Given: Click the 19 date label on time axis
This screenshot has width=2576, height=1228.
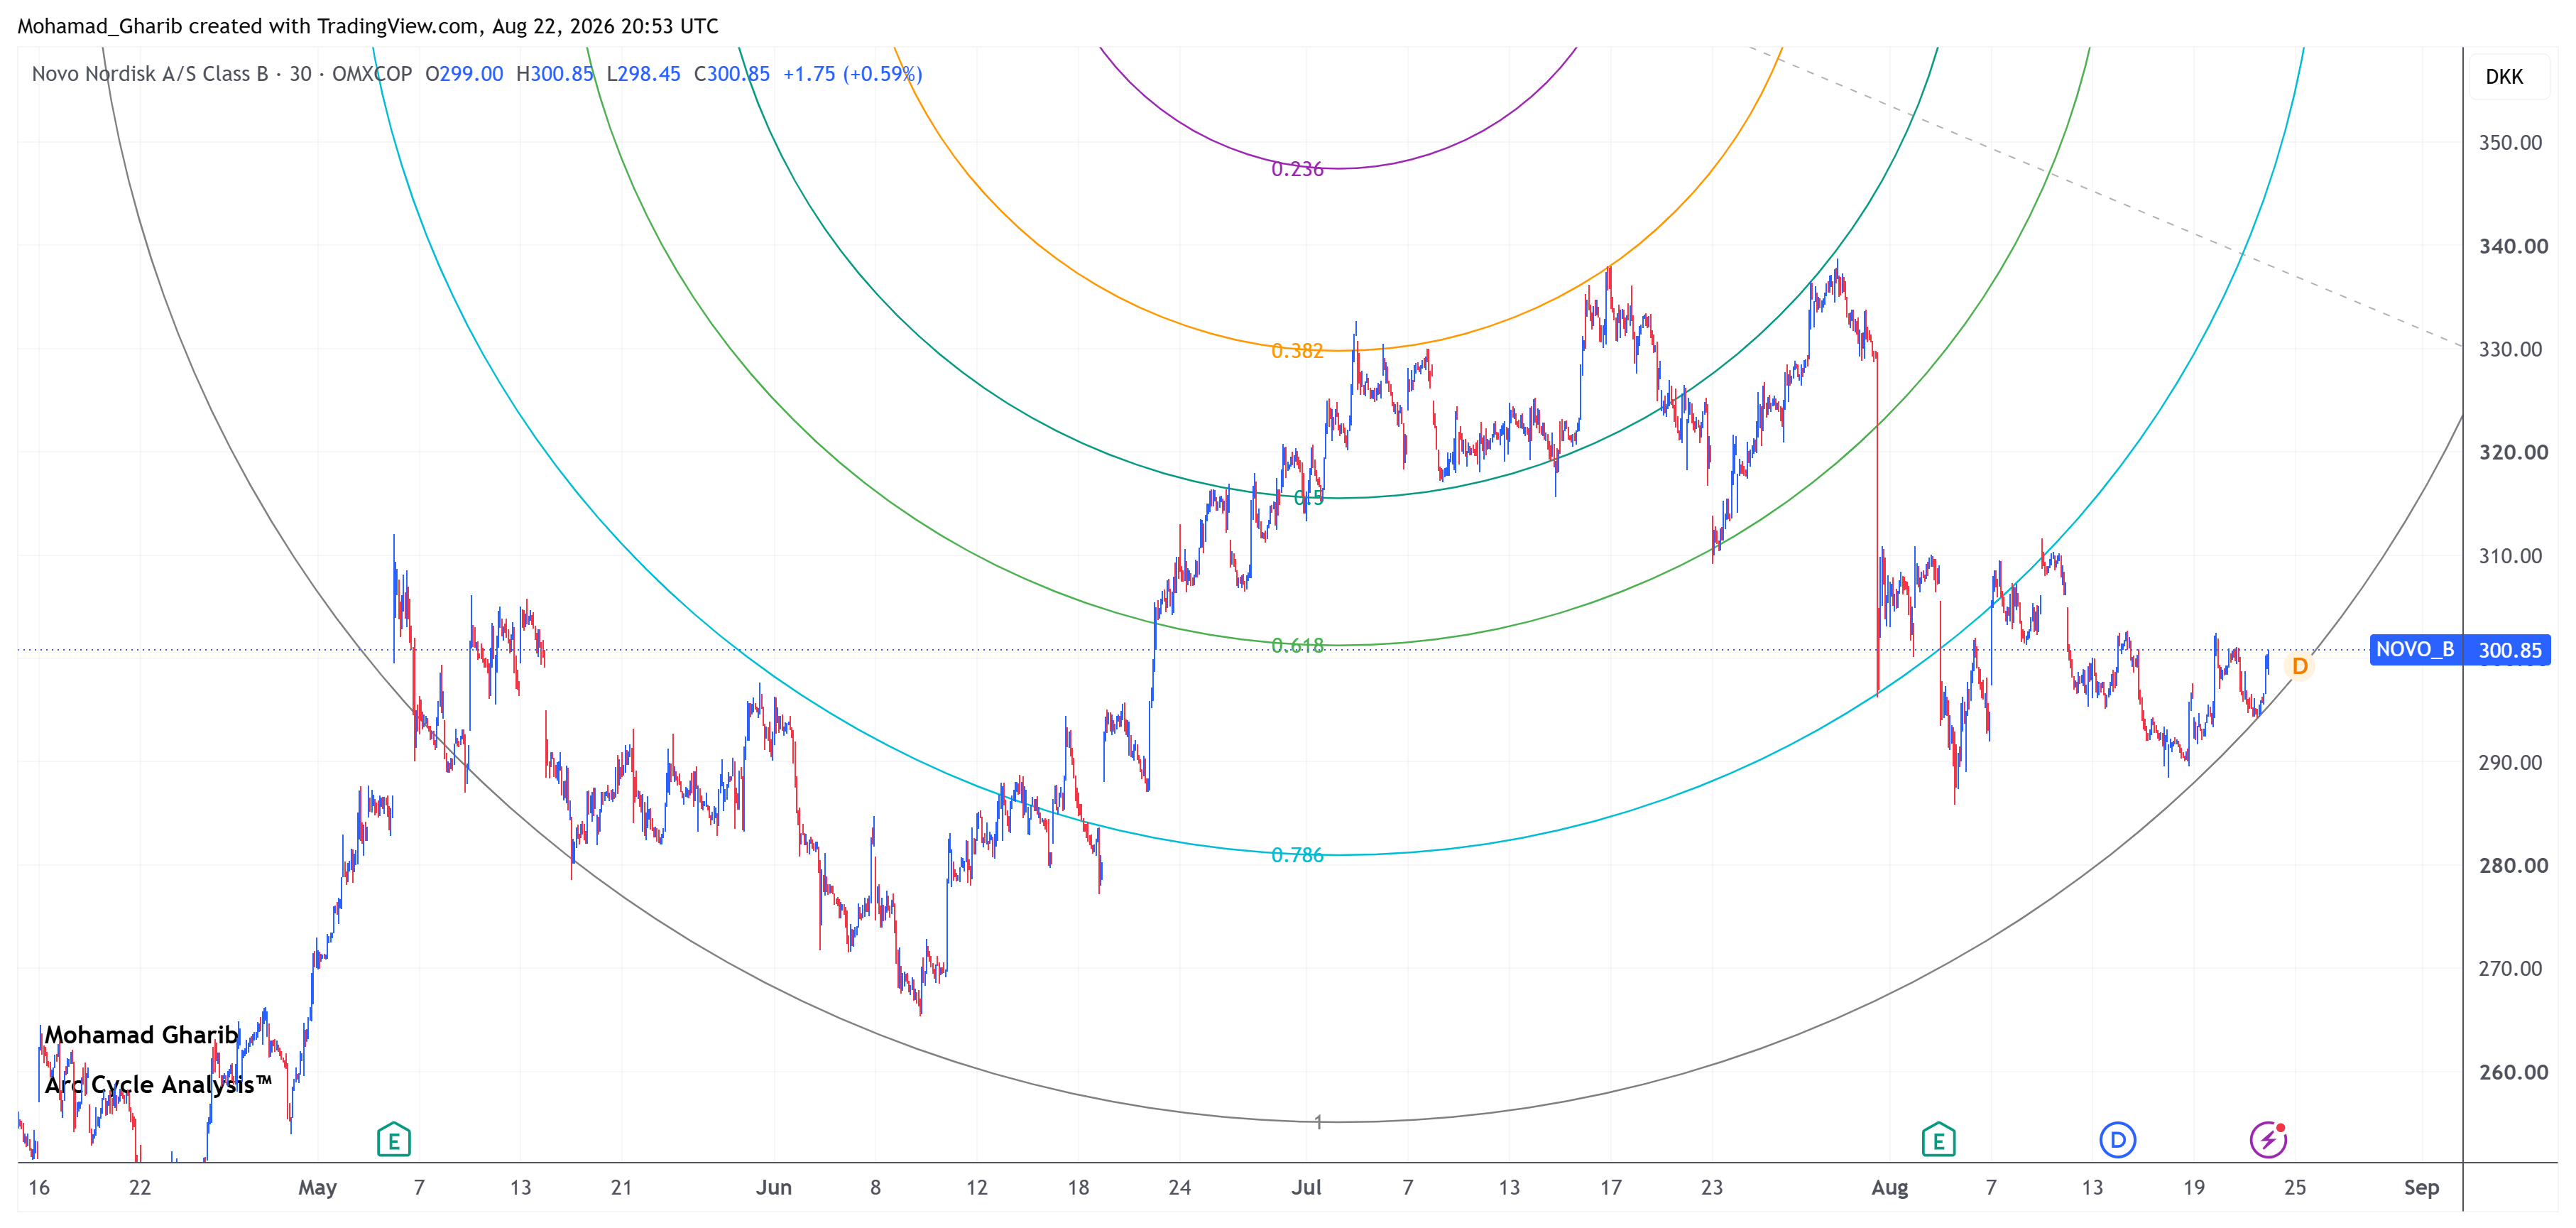Looking at the screenshot, I should point(2193,1188).
